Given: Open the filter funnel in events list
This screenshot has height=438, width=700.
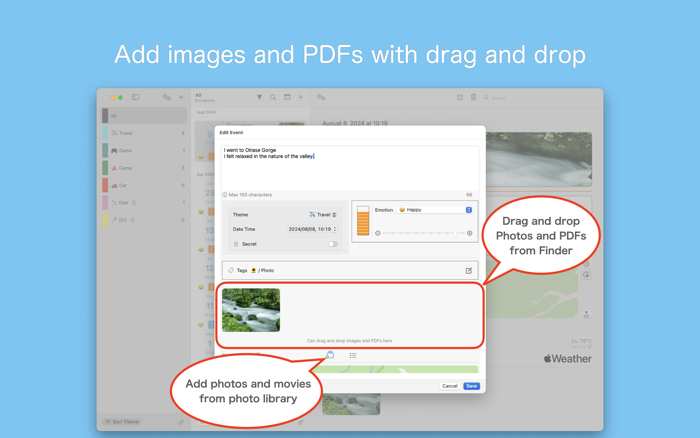Looking at the screenshot, I should pyautogui.click(x=259, y=97).
